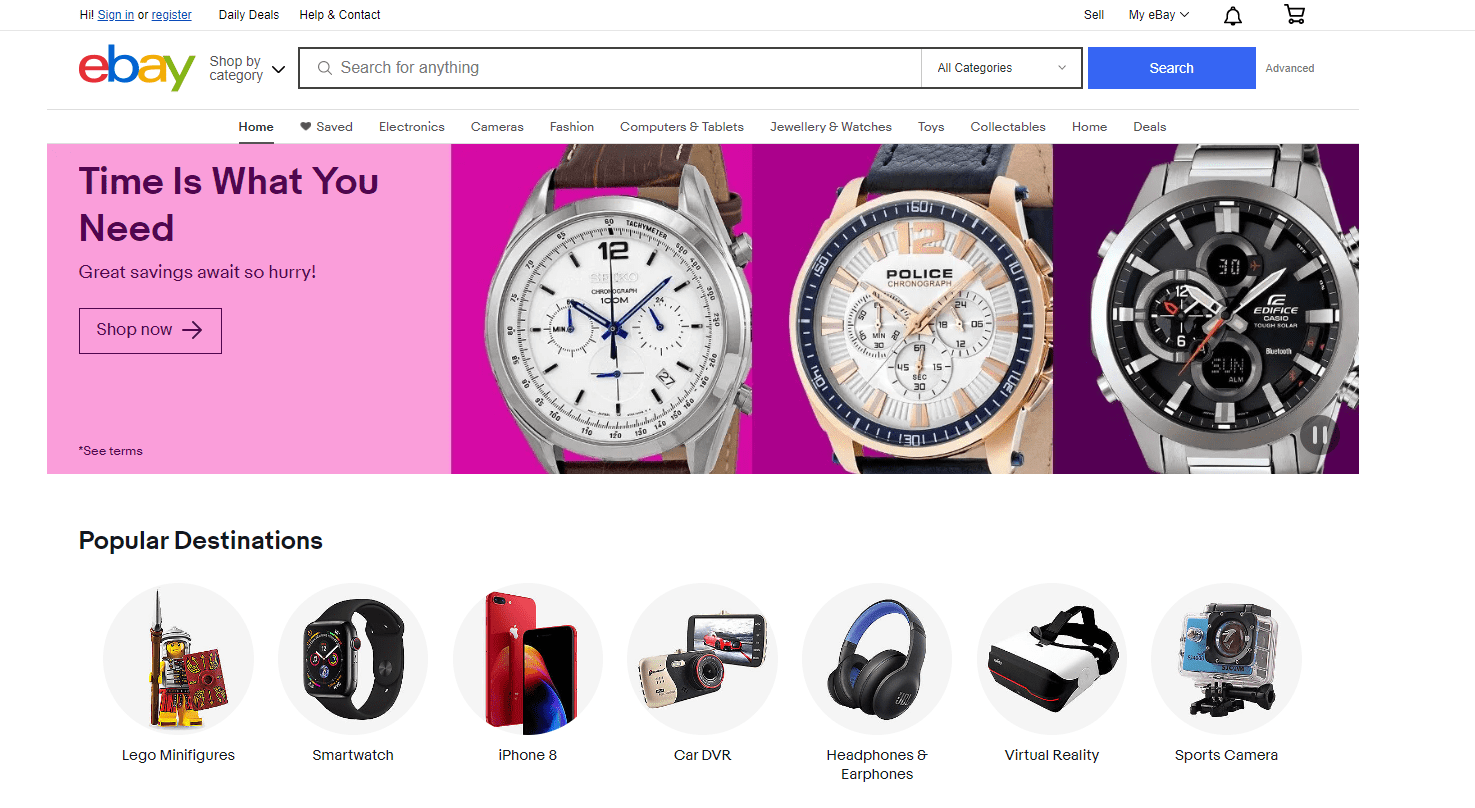Click the Shop now button
Image resolution: width=1475 pixels, height=808 pixels.
click(x=150, y=330)
